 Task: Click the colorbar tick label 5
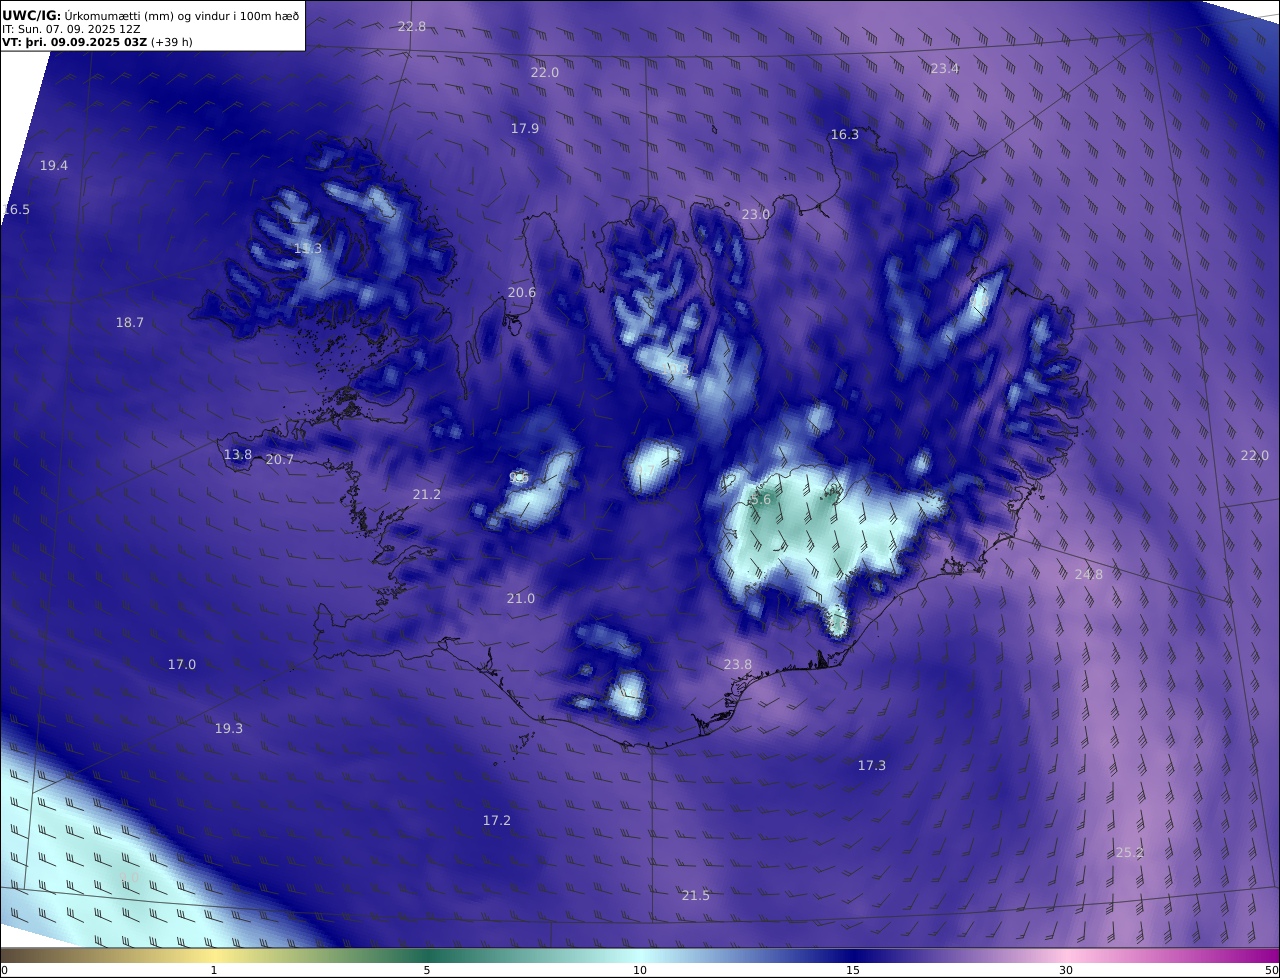point(427,970)
